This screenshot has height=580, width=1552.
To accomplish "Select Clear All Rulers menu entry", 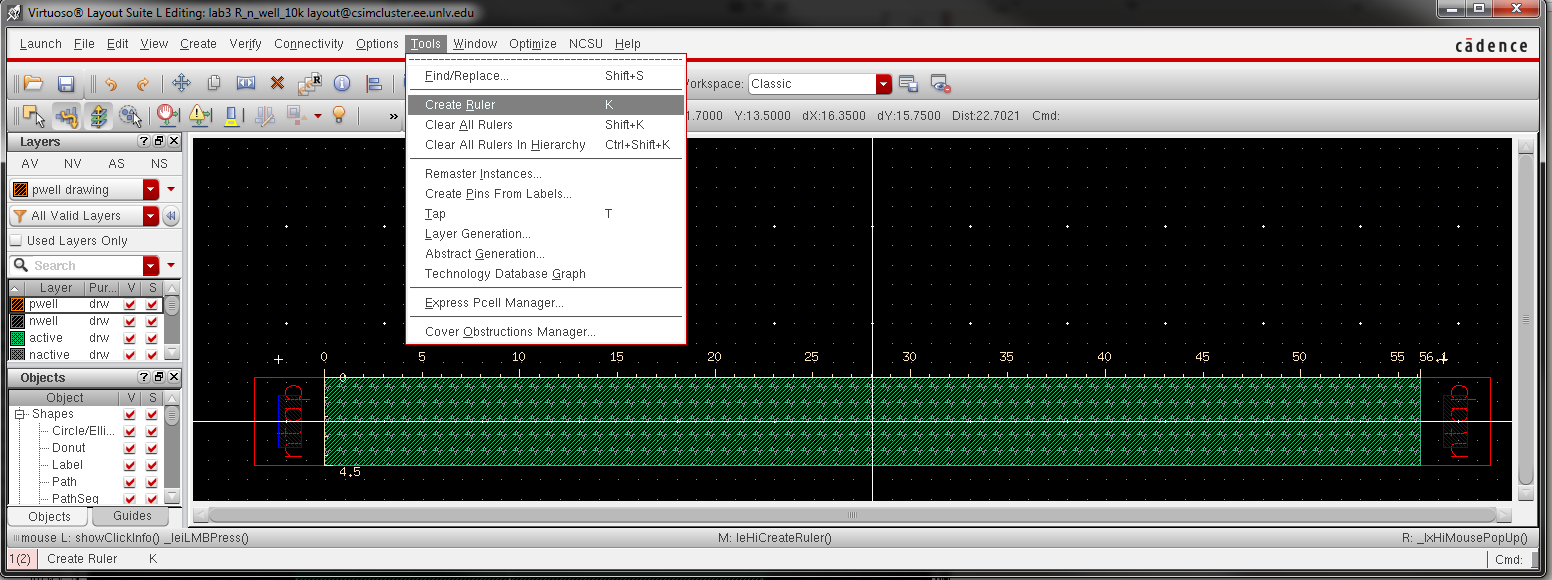I will pos(468,125).
